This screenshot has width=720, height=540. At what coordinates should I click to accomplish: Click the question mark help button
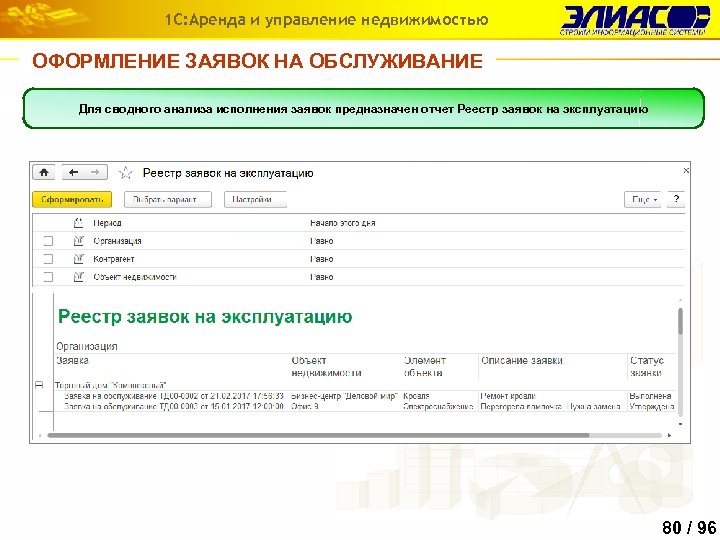point(676,199)
